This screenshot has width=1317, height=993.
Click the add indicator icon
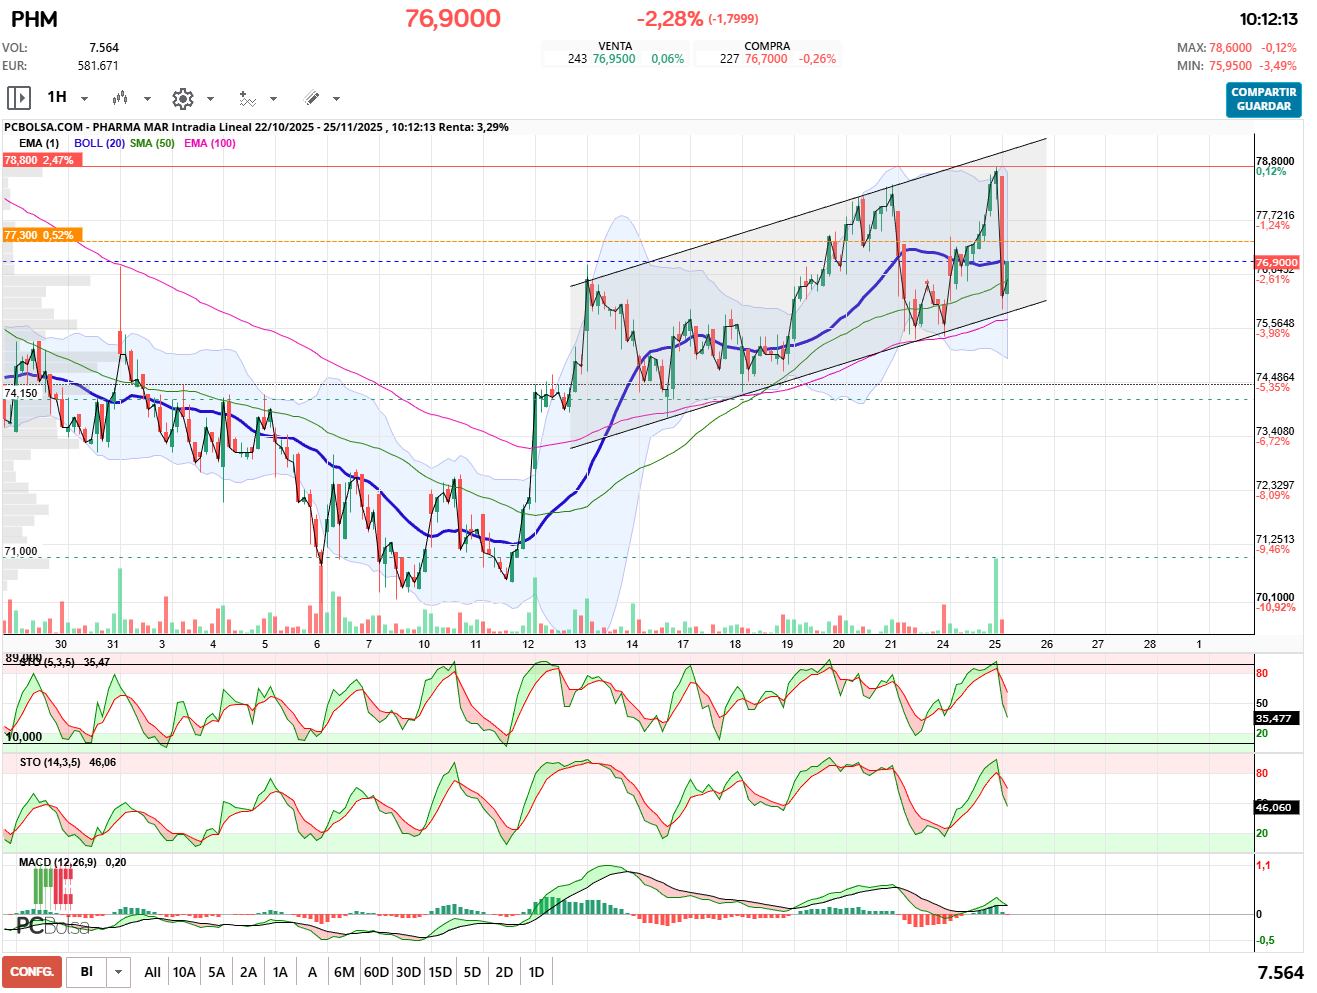point(247,98)
